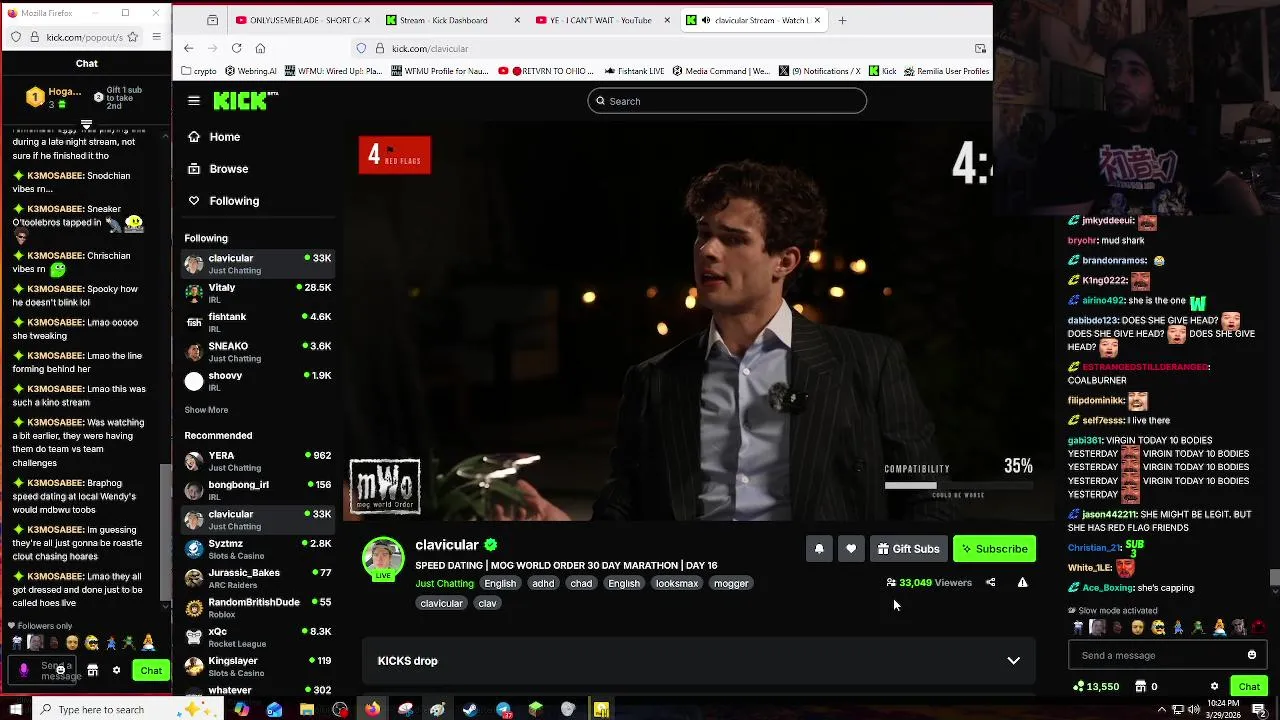The image size is (1280, 720).
Task: Click the heart follow icon
Action: pos(851,549)
